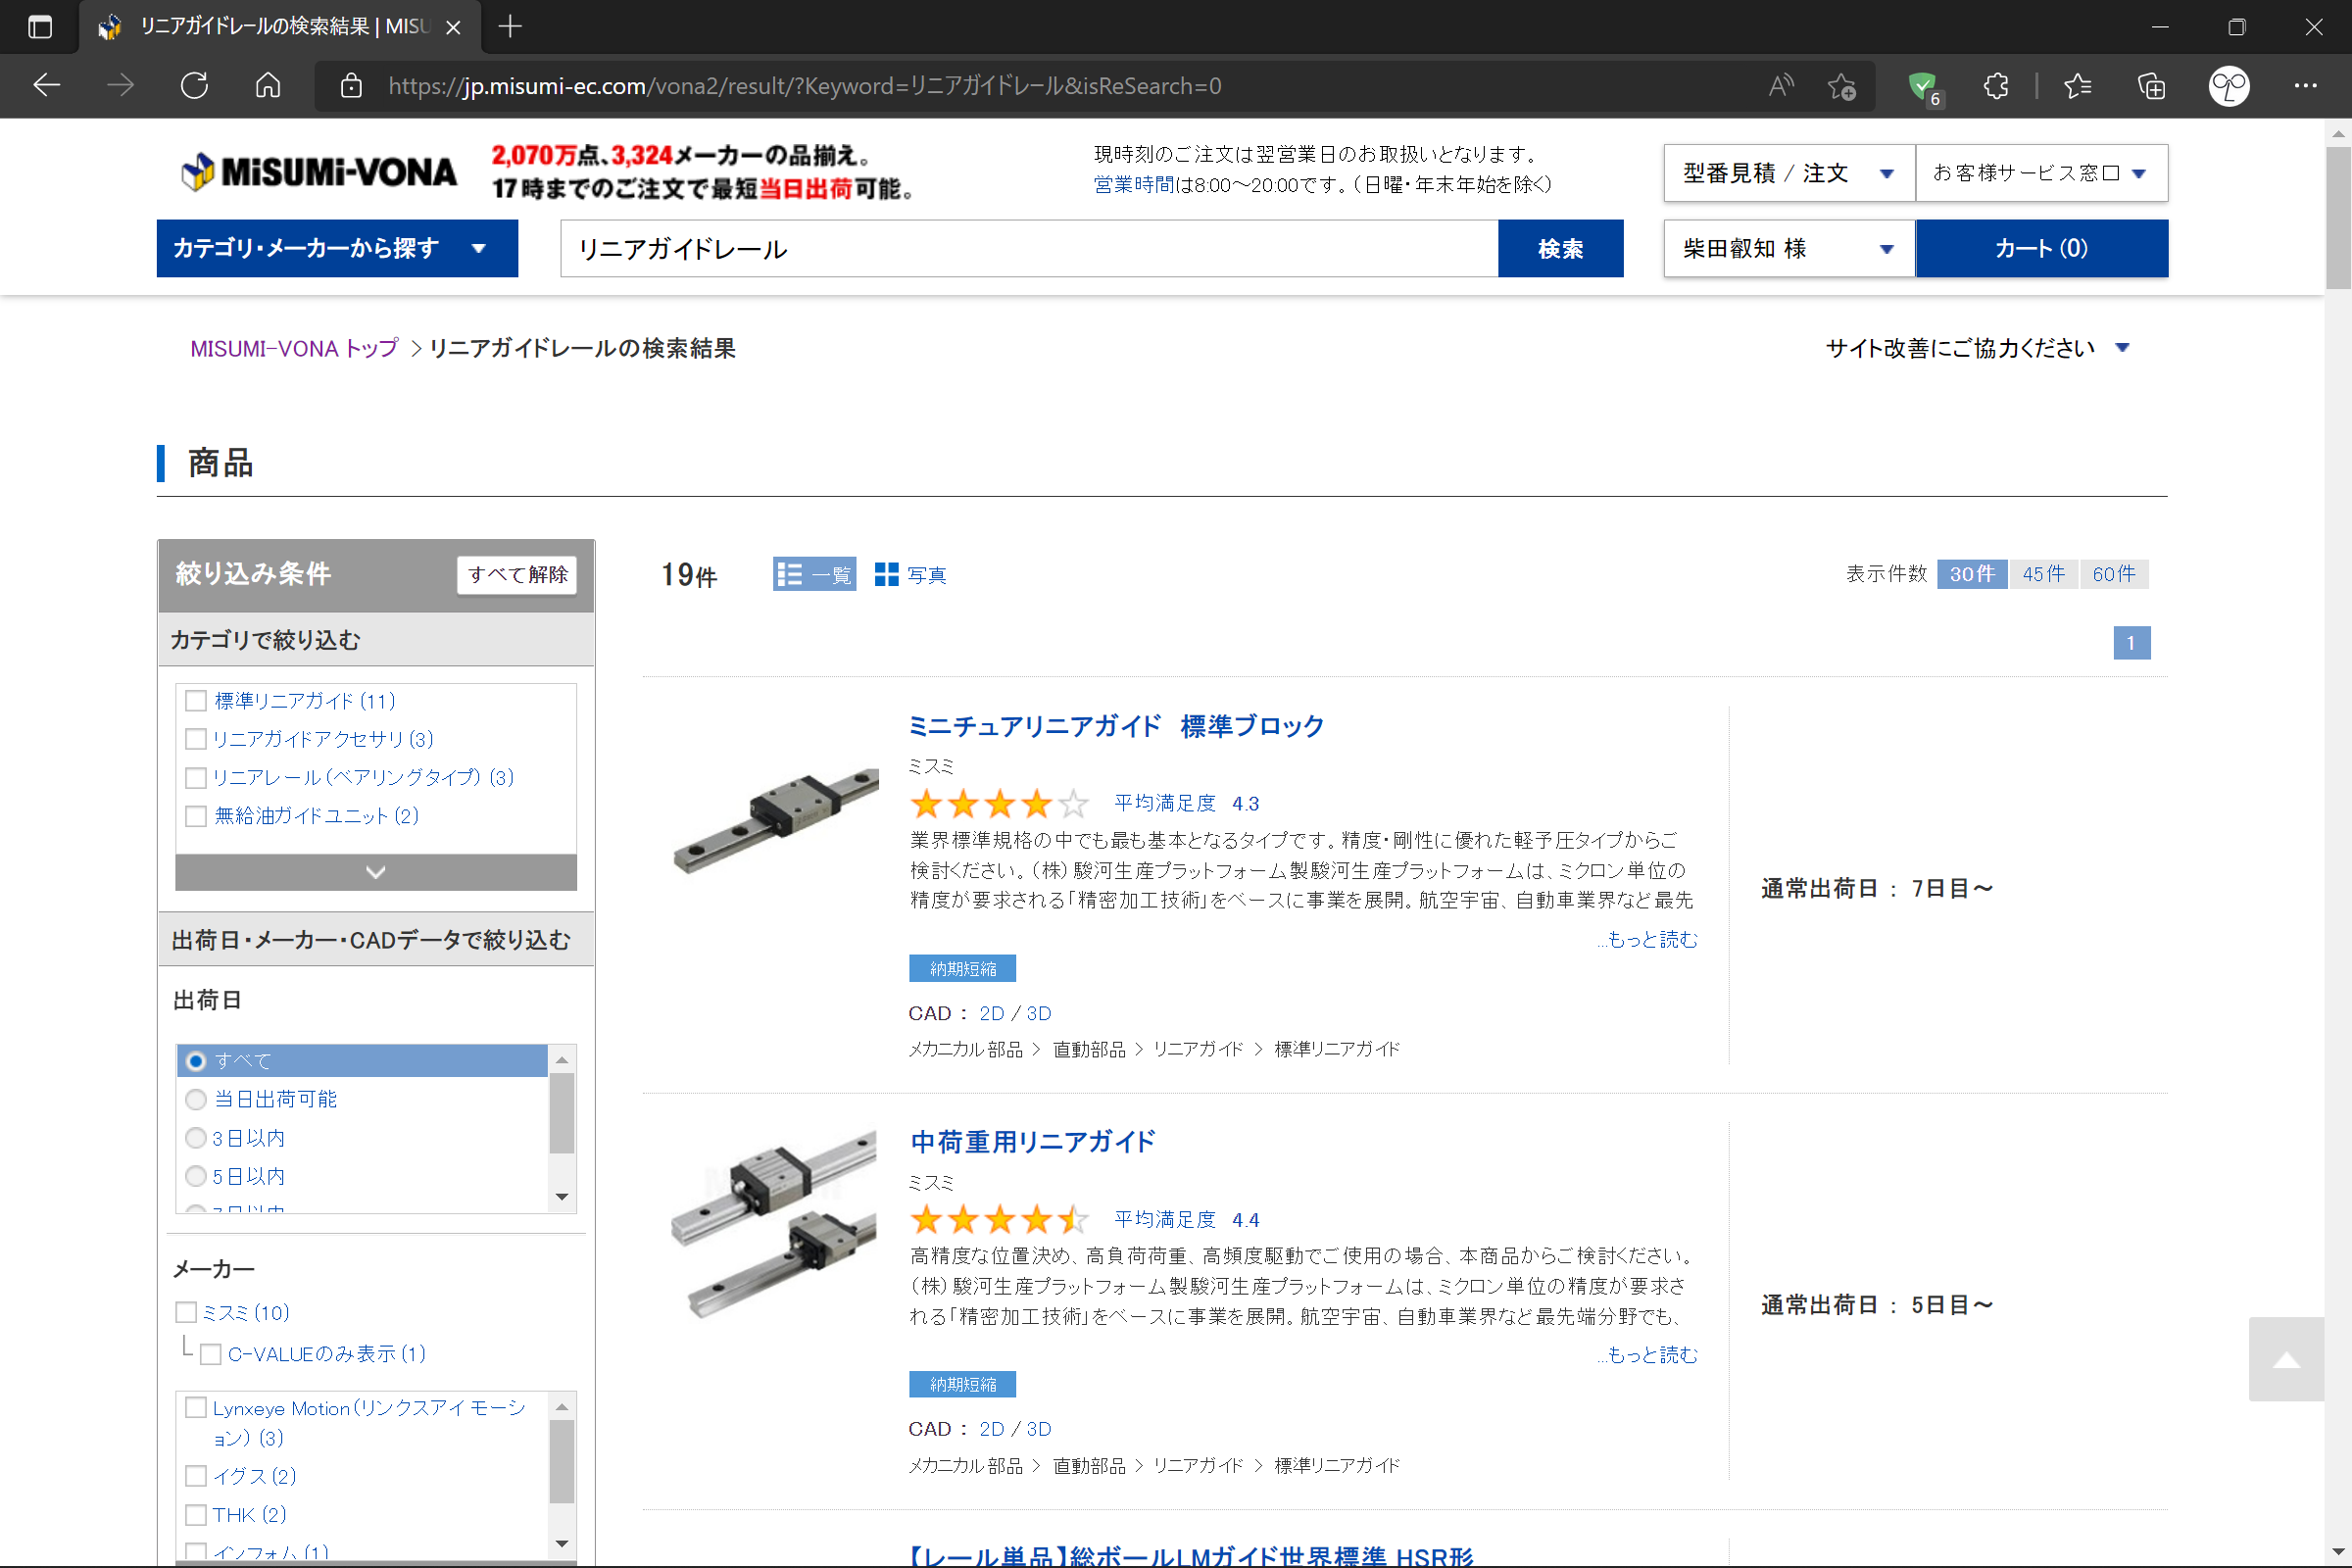Open Read aloud icon in address bar
The height and width of the screenshot is (1568, 2352).
(x=1780, y=86)
